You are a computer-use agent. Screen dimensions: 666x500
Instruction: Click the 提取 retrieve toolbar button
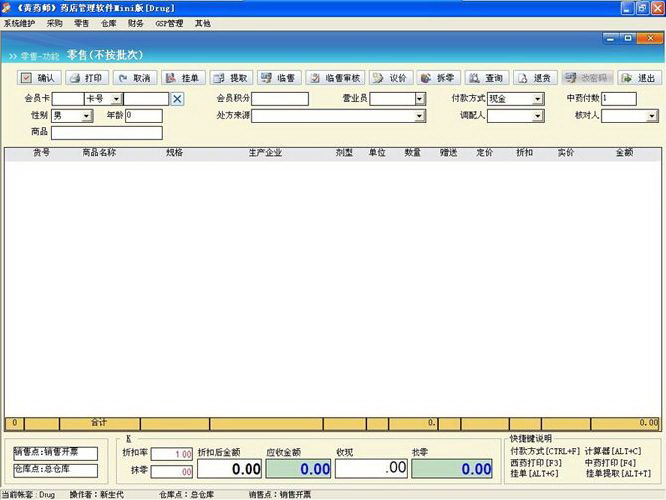pos(231,78)
